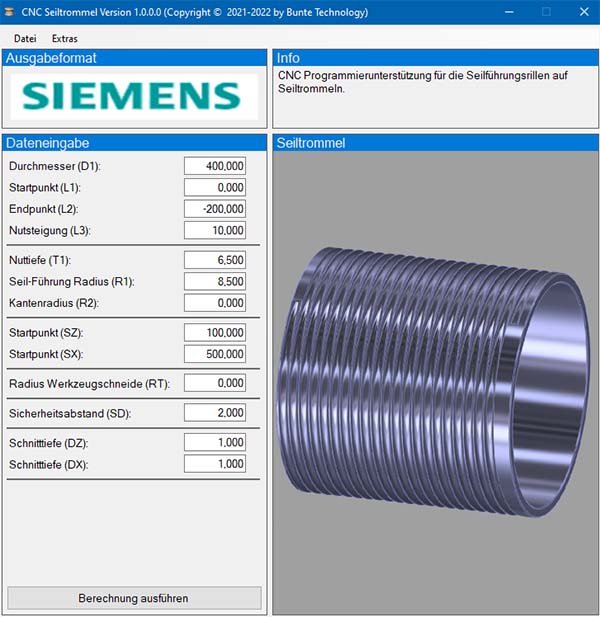Click the Seil-Führung Radius (R1) field
This screenshot has width=600, height=617.
(215, 281)
